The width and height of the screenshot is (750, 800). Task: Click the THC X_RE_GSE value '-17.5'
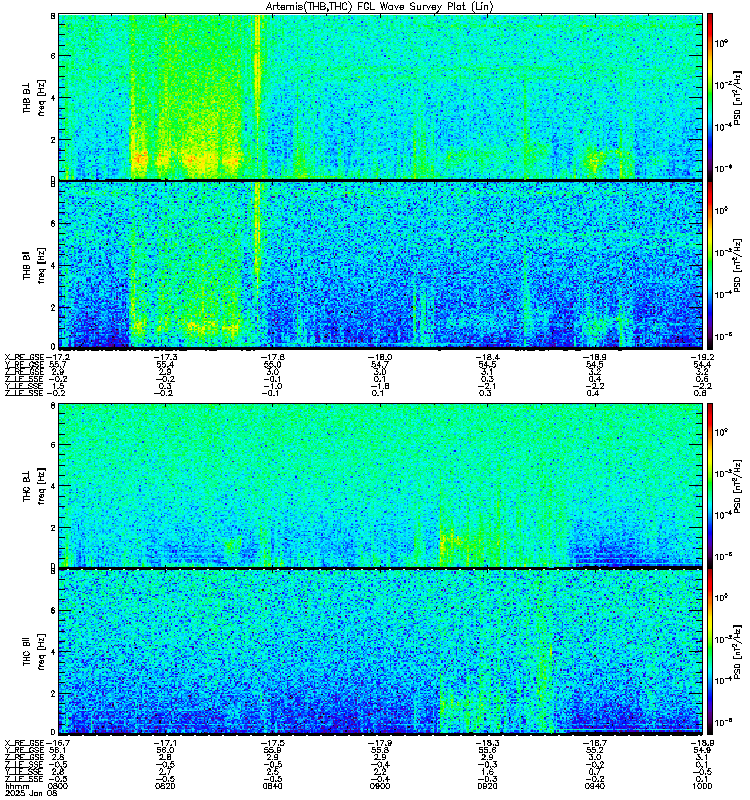pyautogui.click(x=272, y=743)
